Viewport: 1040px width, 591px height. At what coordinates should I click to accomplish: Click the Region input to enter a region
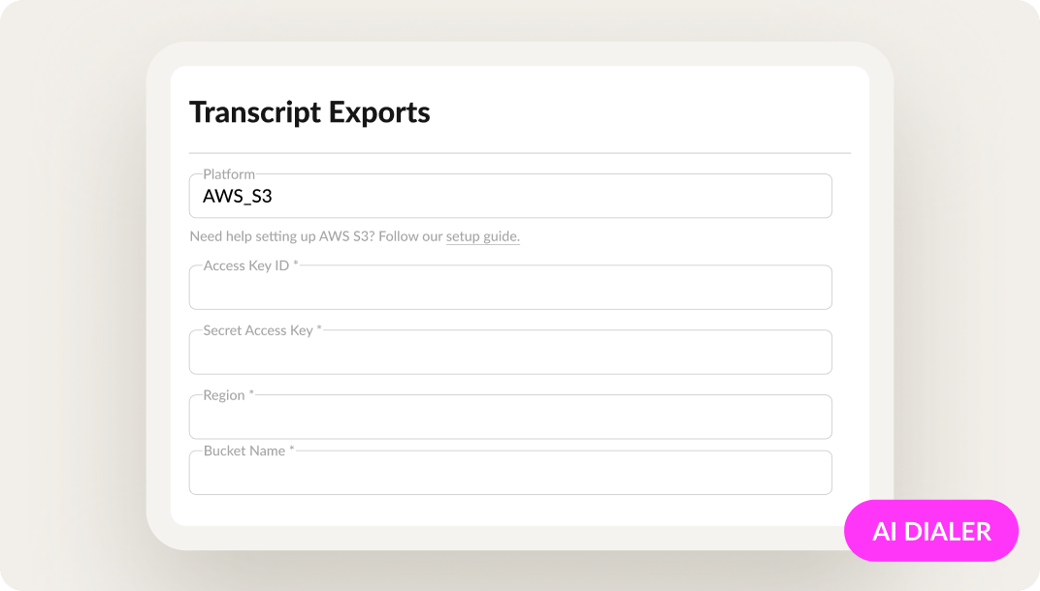point(510,417)
